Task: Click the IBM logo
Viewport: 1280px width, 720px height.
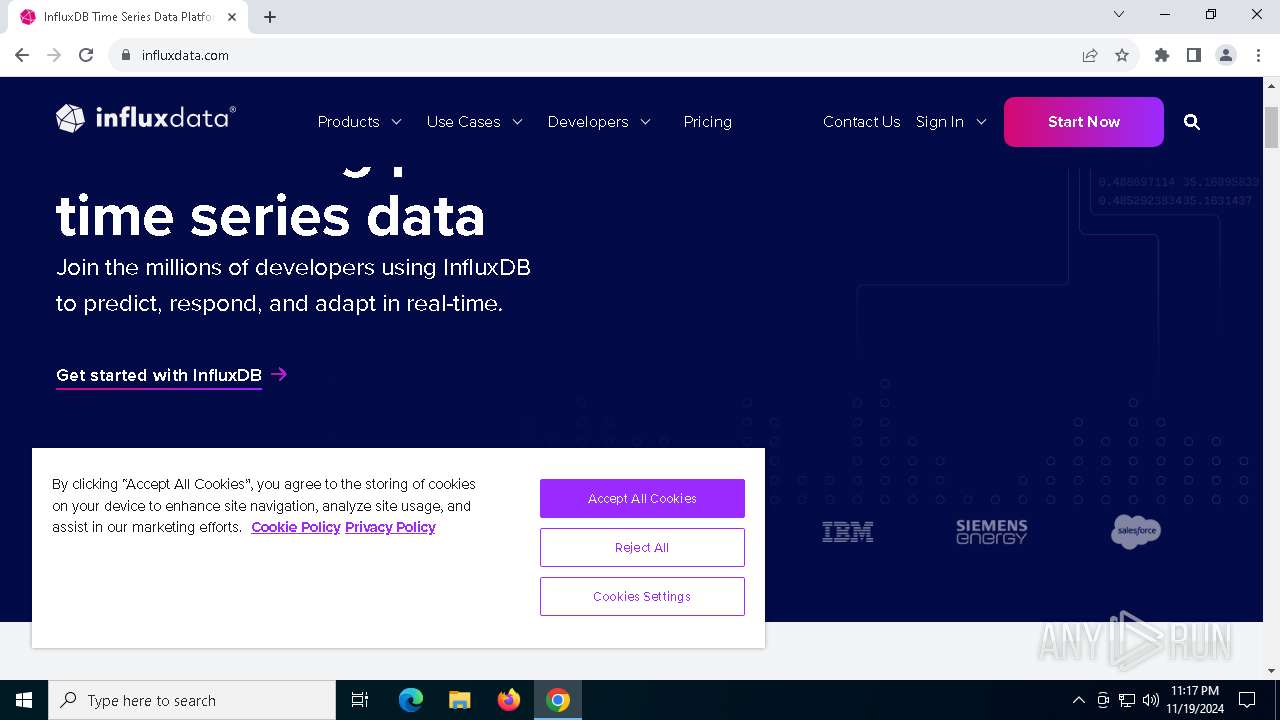Action: (848, 532)
